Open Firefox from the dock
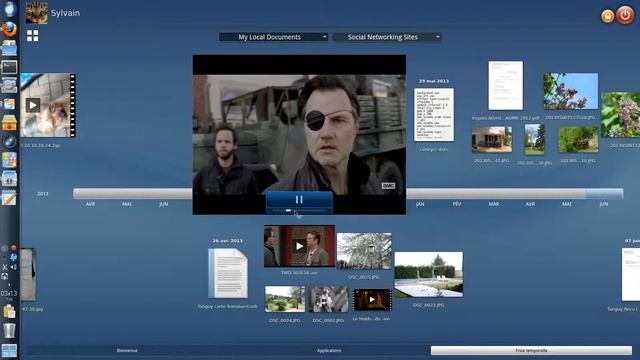Image resolution: width=640 pixels, height=360 pixels. (9, 29)
